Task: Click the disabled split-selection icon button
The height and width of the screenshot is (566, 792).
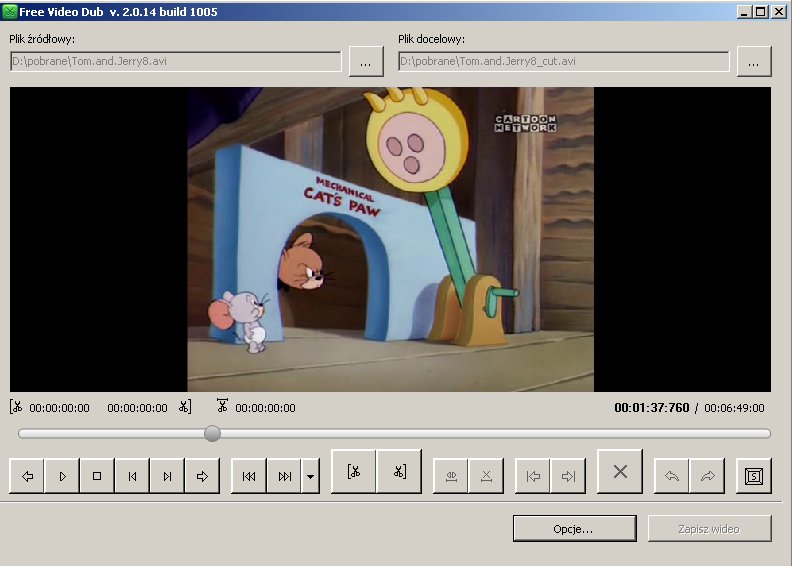Action: click(x=451, y=476)
